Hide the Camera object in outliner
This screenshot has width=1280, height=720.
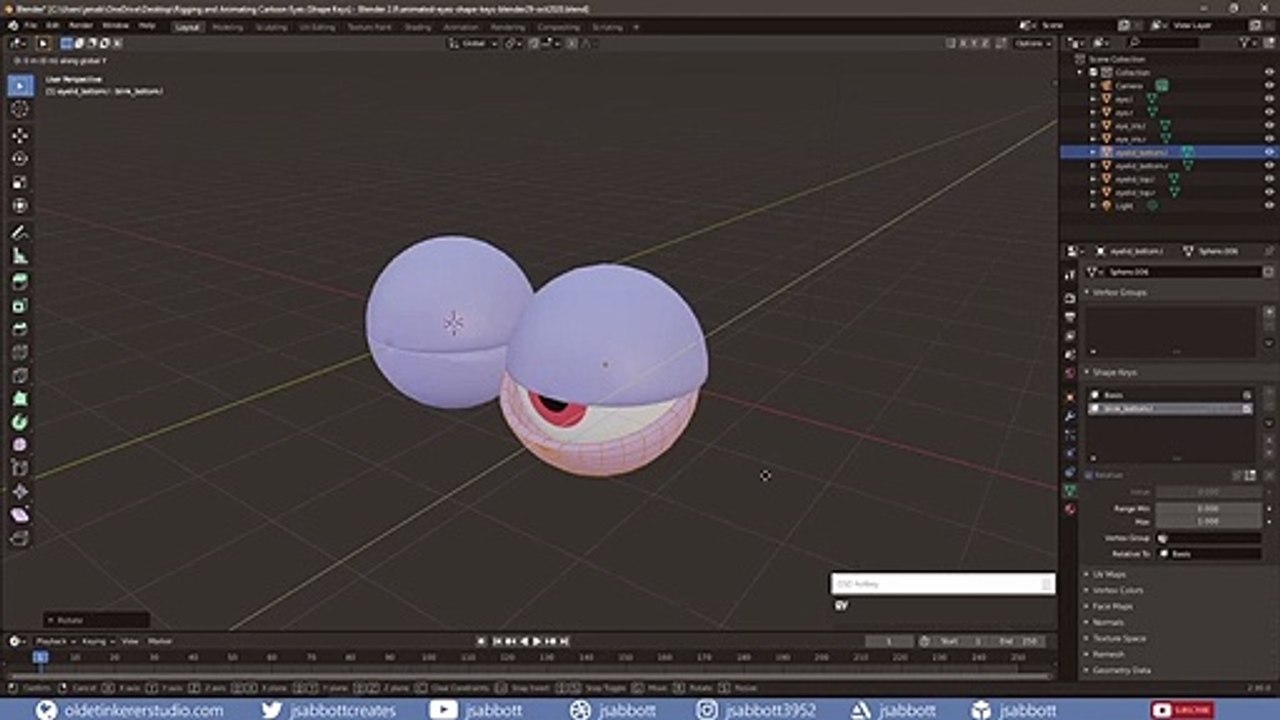[x=1269, y=86]
